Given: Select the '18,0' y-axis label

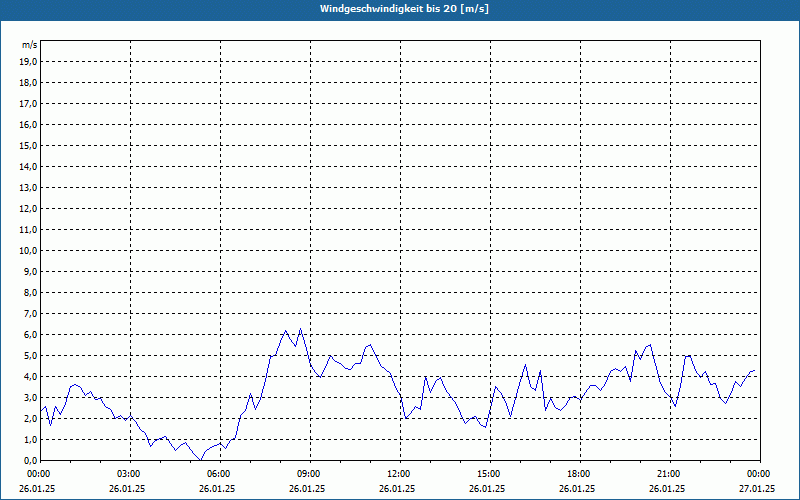Looking at the screenshot, I should coord(28,83).
